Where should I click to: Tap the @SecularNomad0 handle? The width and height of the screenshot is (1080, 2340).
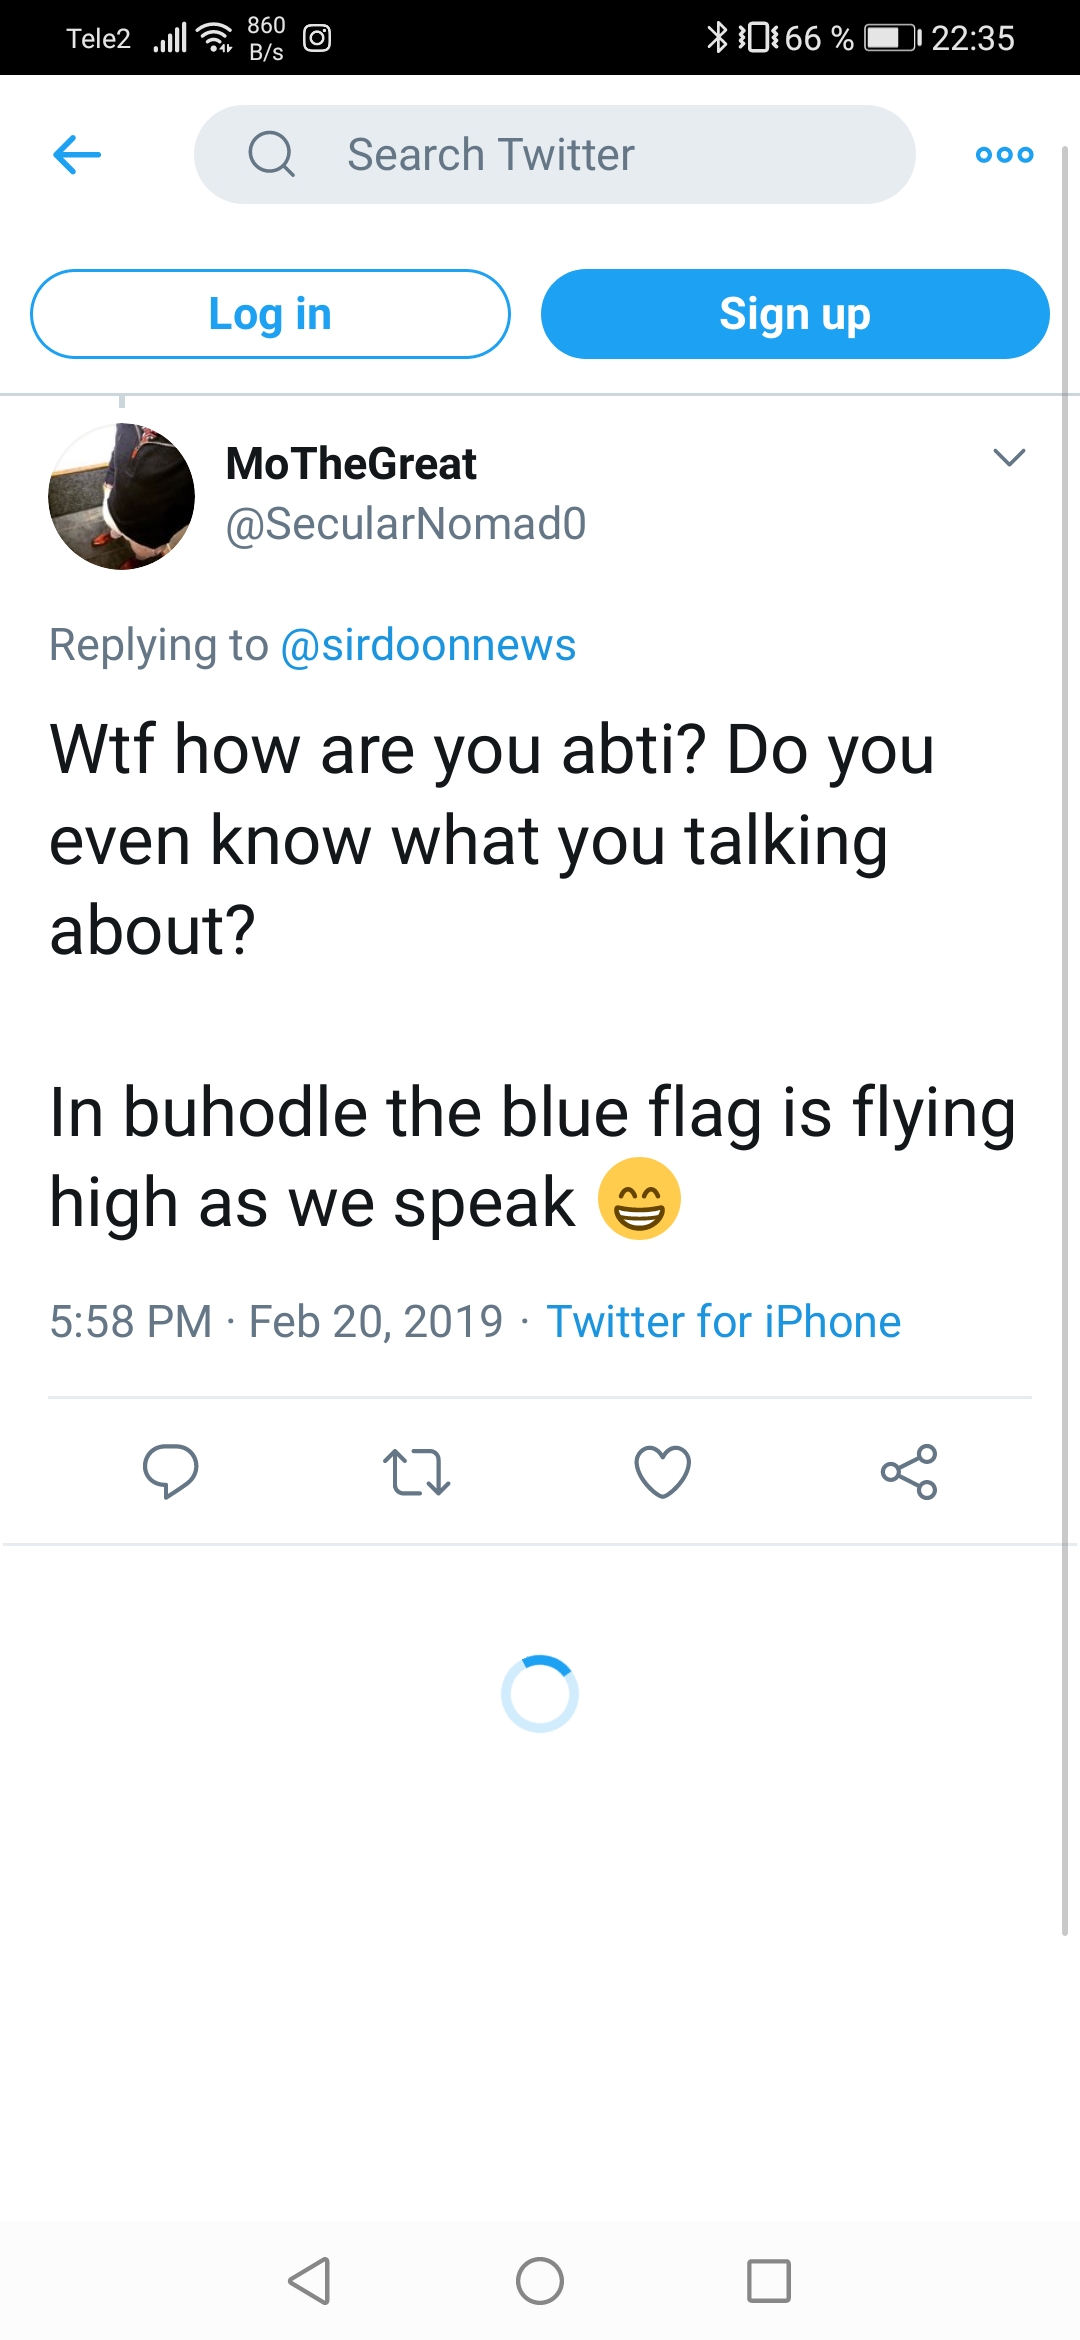[406, 524]
